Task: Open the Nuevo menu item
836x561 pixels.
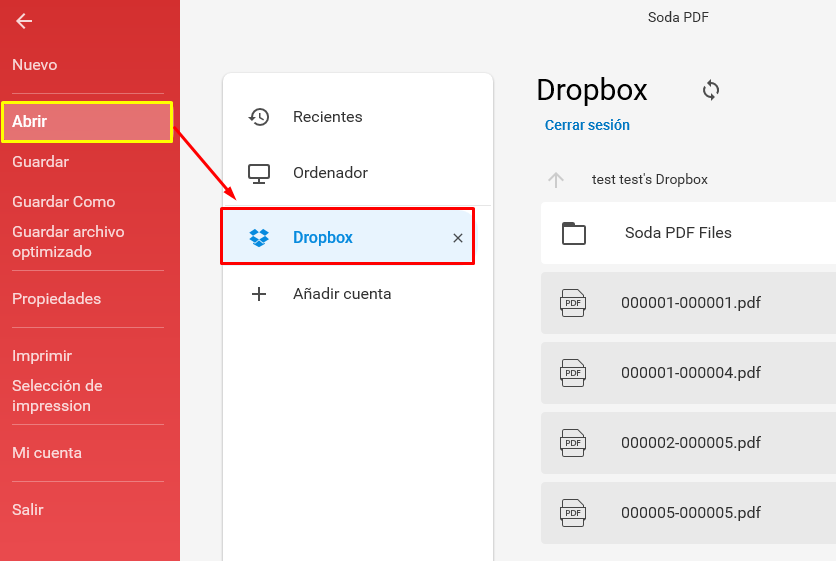Action: pos(35,65)
